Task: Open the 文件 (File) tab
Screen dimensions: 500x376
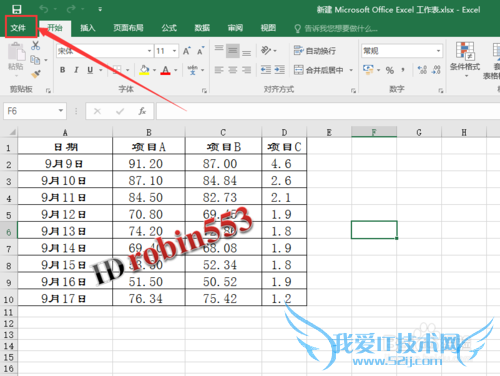Action: [18, 28]
